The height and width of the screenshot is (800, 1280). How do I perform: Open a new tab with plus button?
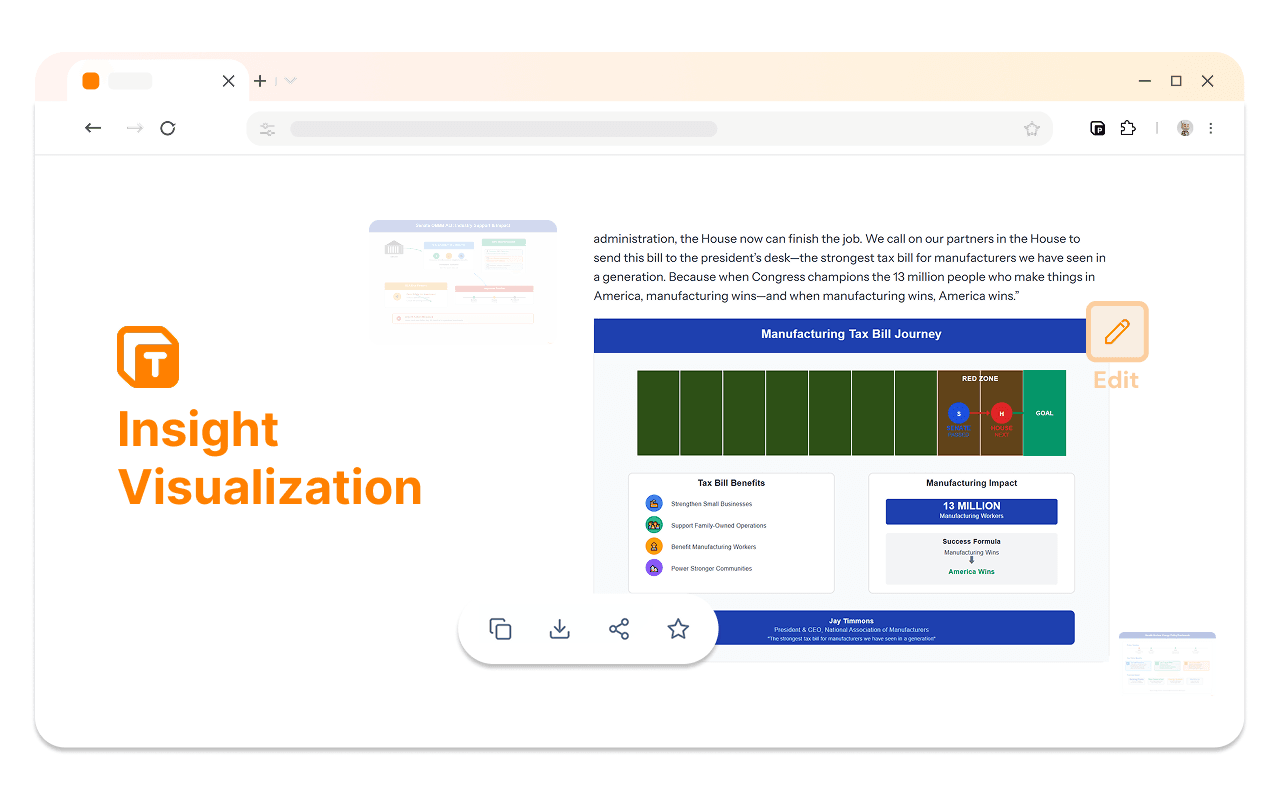[260, 81]
